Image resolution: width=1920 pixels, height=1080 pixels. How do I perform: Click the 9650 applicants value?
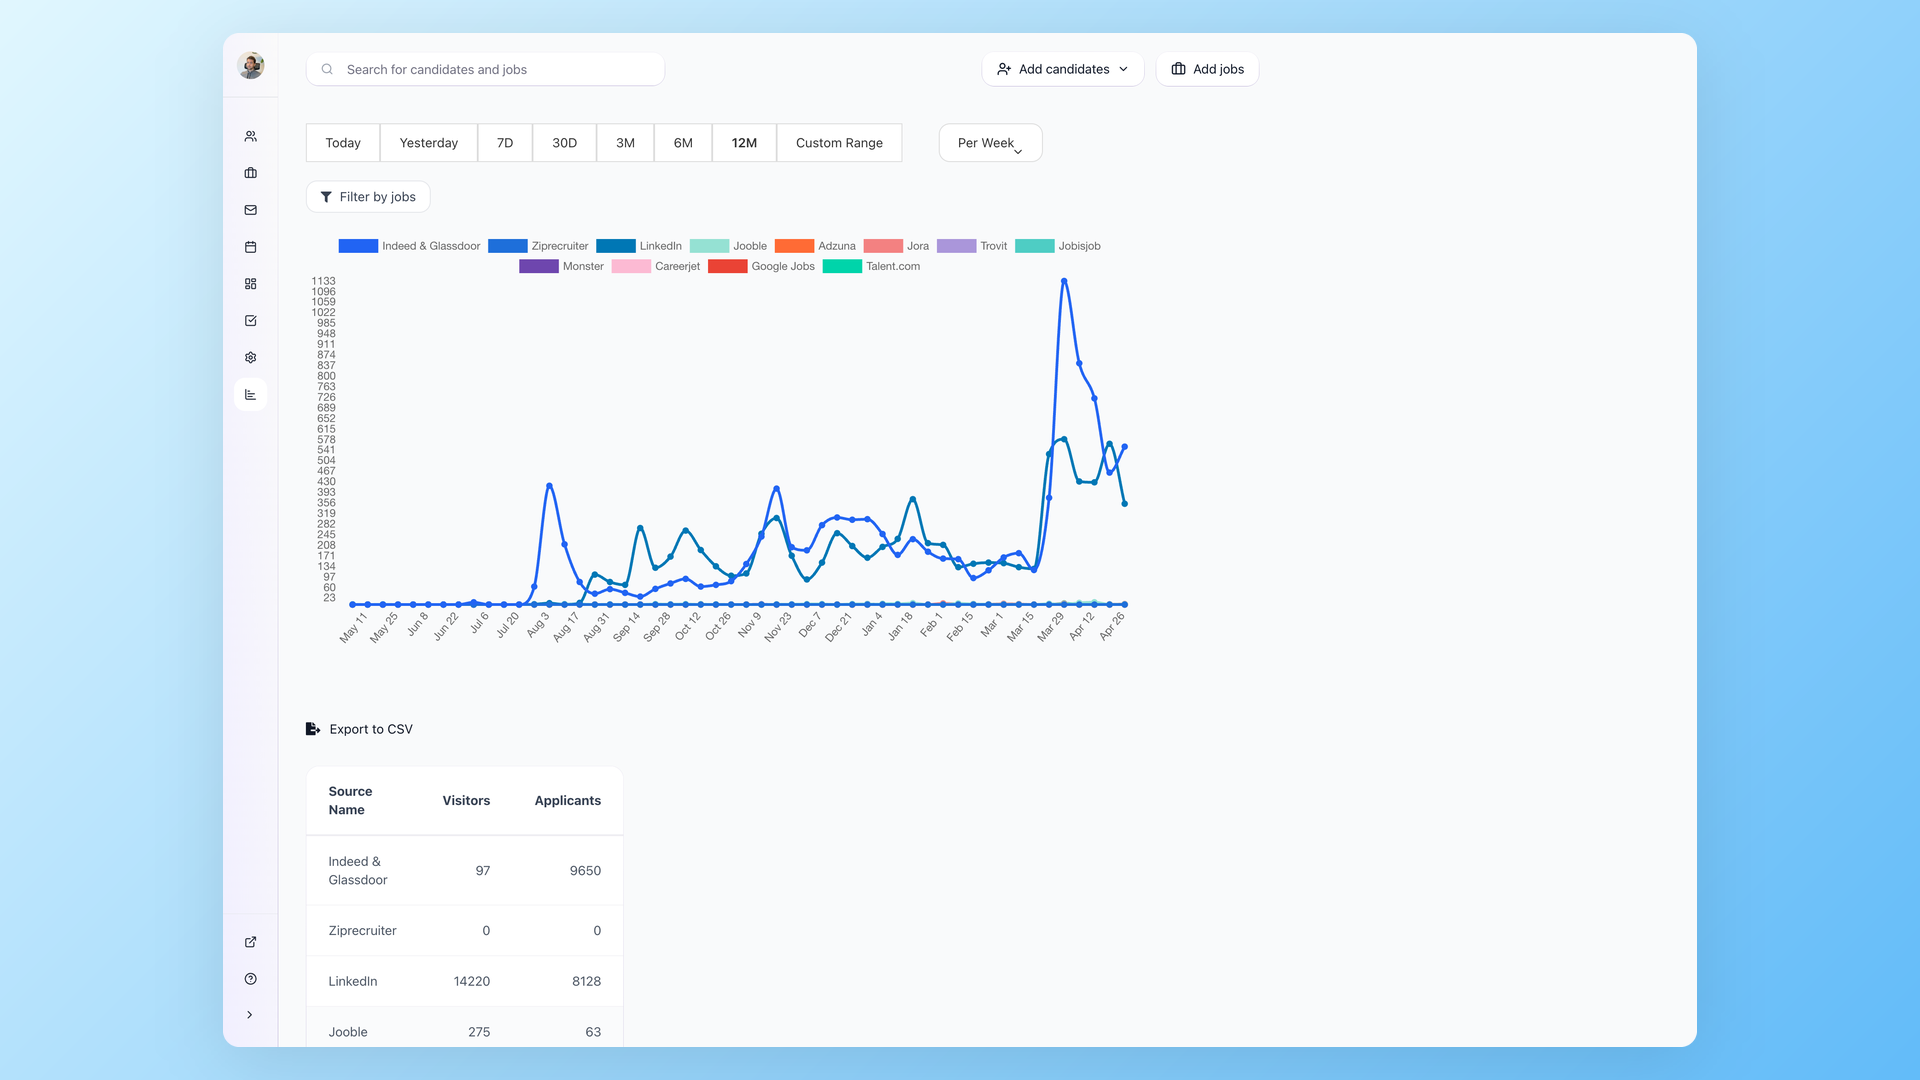pos(585,871)
